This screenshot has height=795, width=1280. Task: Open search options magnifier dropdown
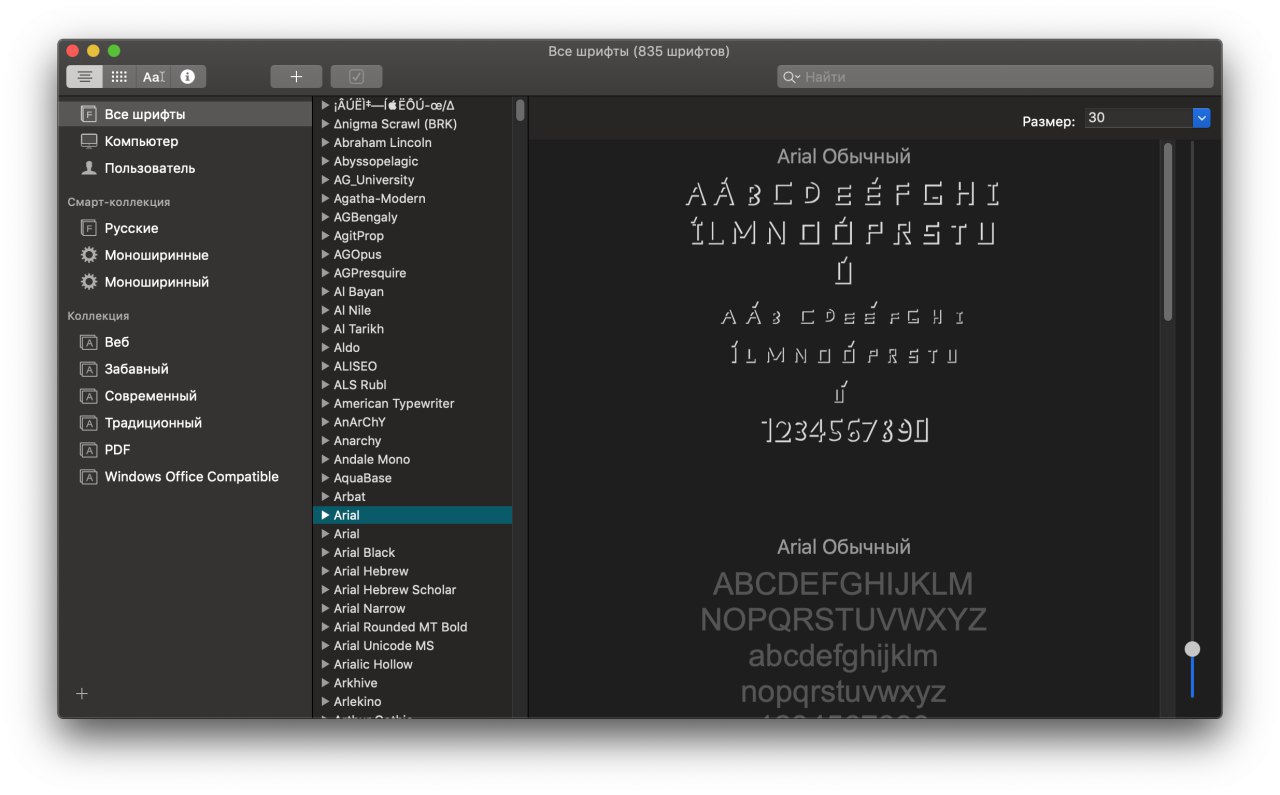coord(790,77)
